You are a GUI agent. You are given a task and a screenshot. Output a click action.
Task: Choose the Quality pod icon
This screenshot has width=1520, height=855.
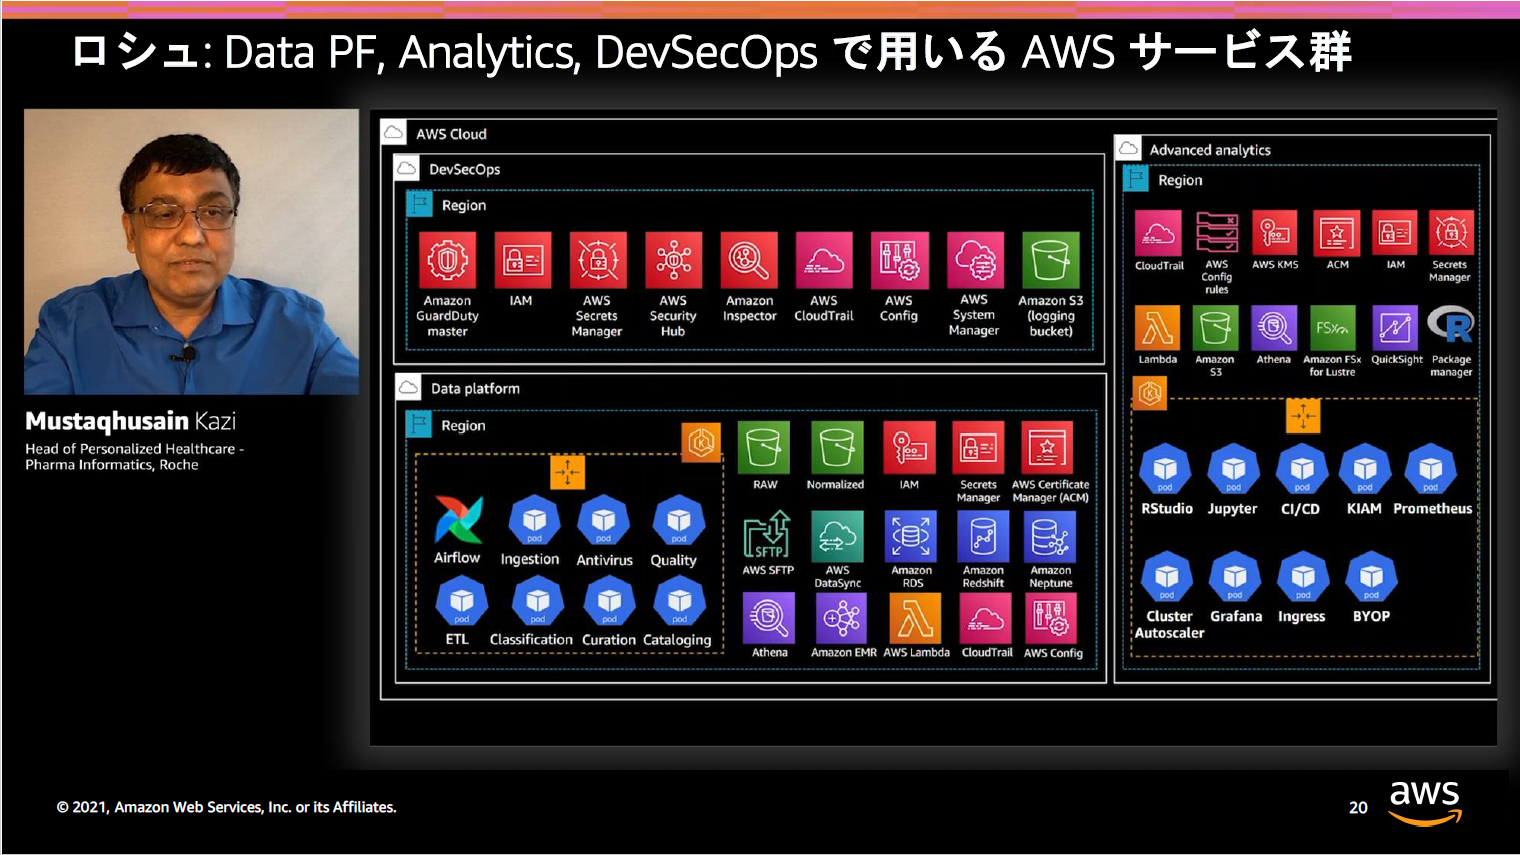pos(678,521)
